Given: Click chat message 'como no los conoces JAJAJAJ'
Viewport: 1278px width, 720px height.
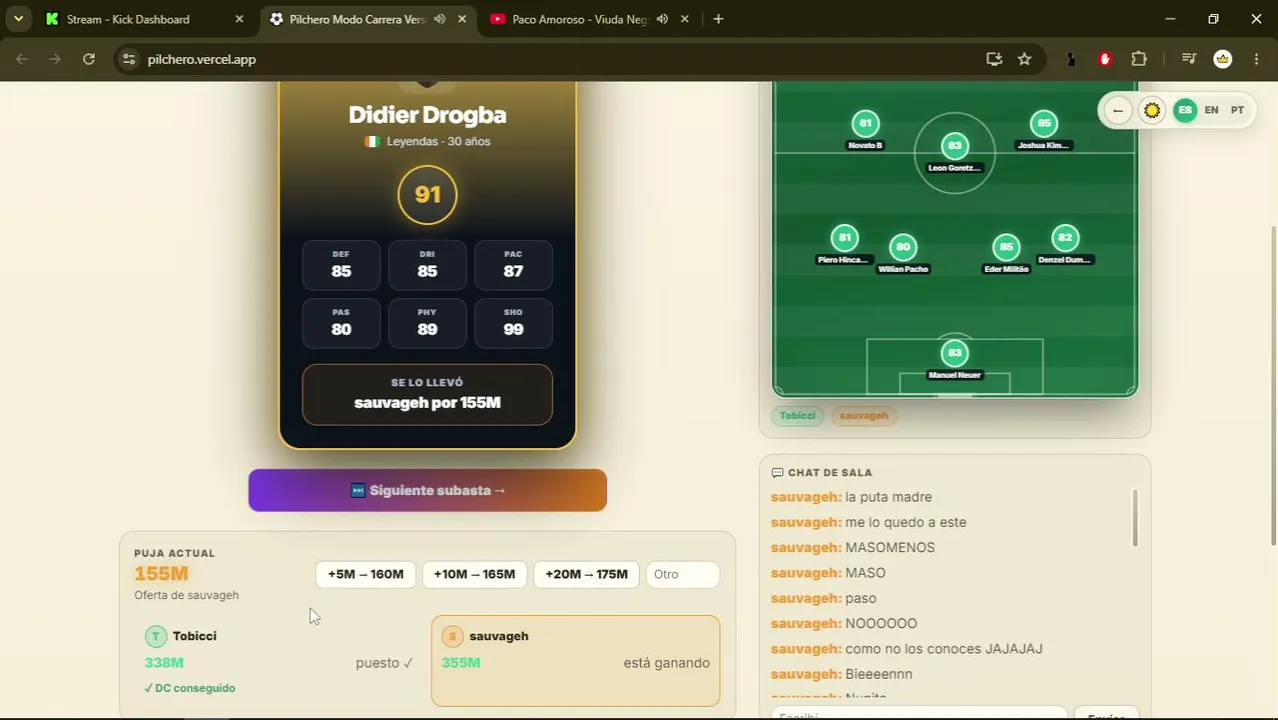Looking at the screenshot, I should (x=944, y=649).
